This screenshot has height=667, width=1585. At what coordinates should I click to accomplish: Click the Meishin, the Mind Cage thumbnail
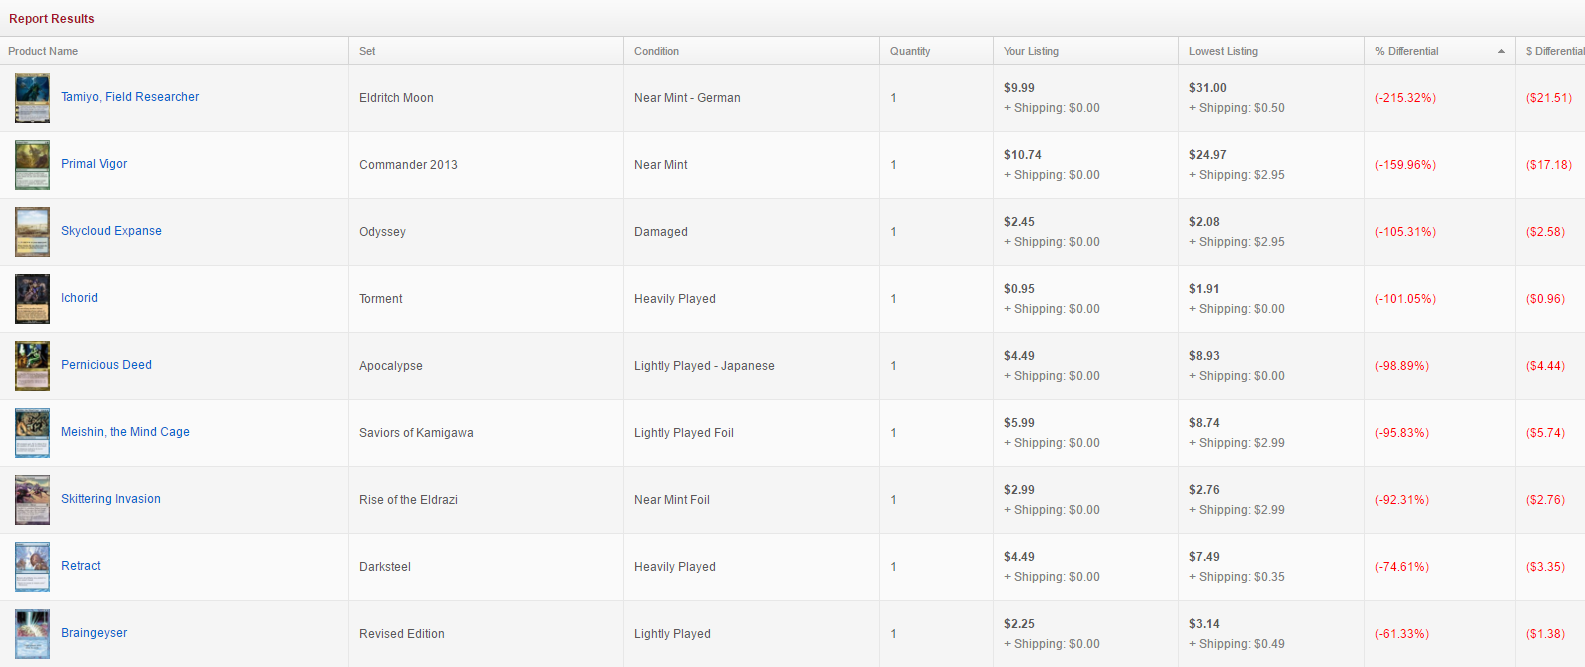pos(32,433)
